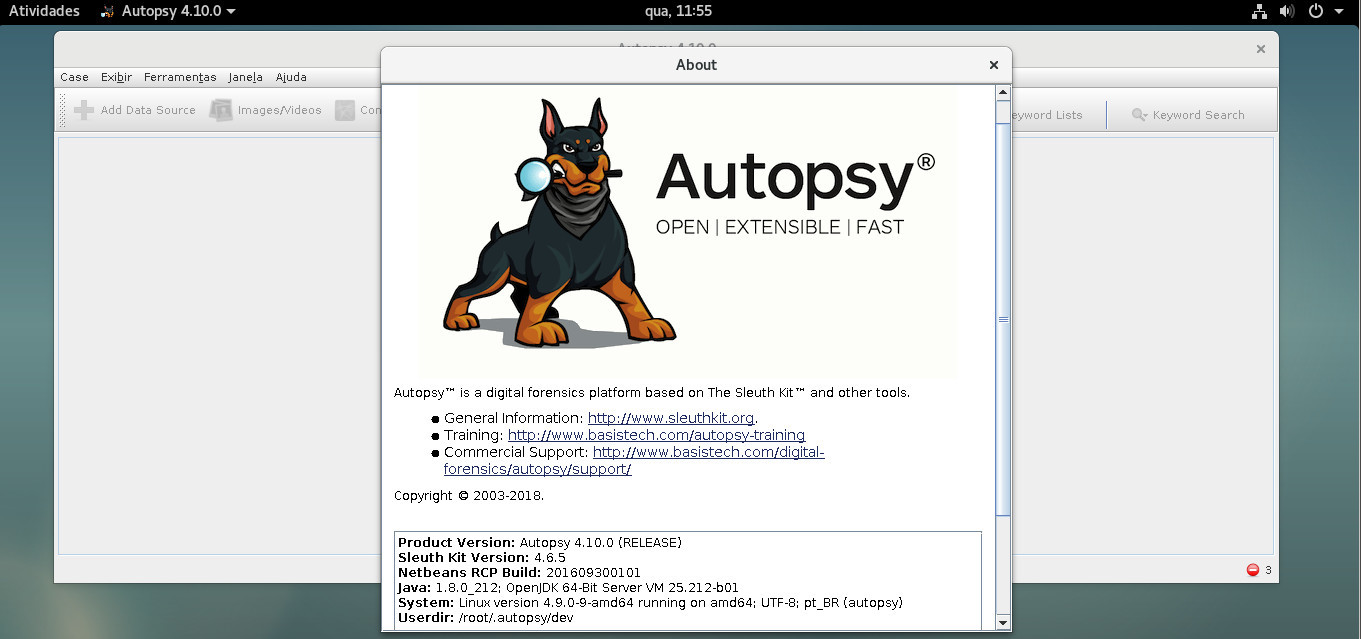The width and height of the screenshot is (1361, 639).
Task: Open the autopsy-training link
Action: [x=656, y=435]
